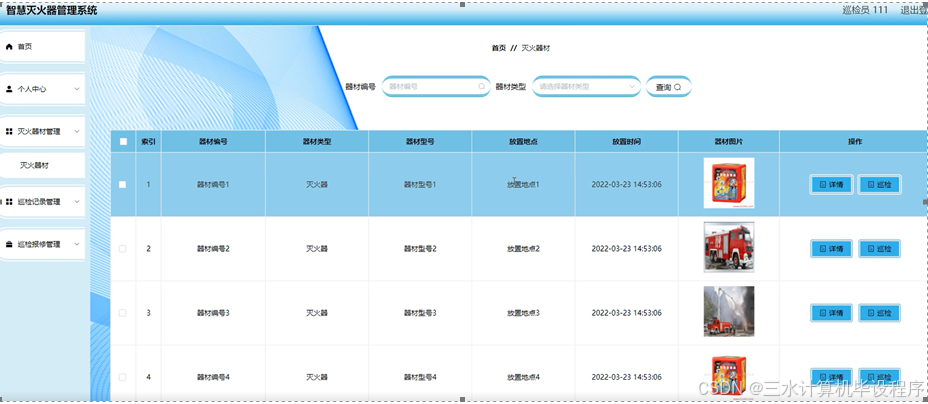Click cell 器材型号2
928x404 pixels.
tap(420, 249)
